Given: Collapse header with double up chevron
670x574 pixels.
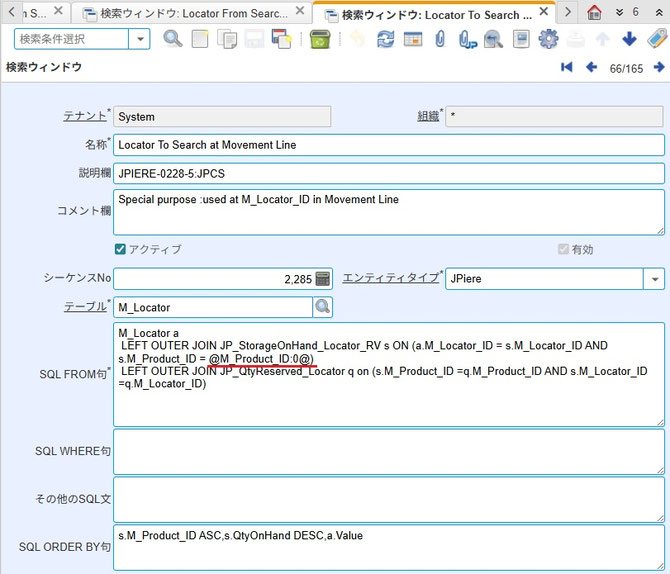Looking at the screenshot, I should click(x=659, y=12).
